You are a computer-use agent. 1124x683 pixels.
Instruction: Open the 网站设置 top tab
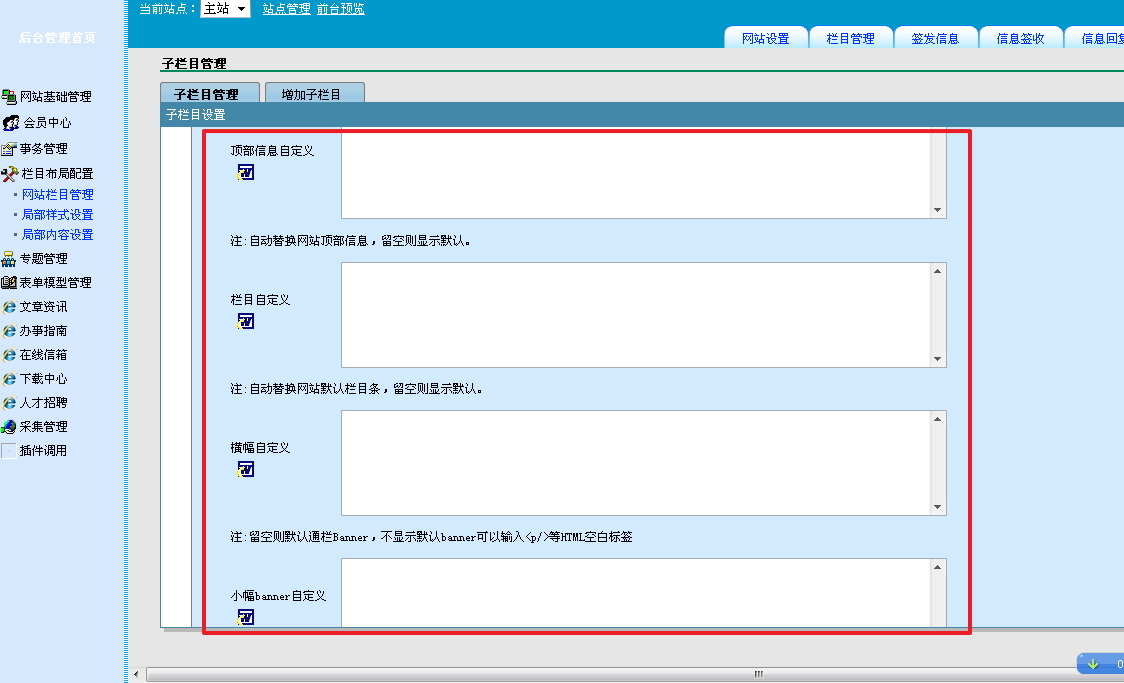point(765,38)
